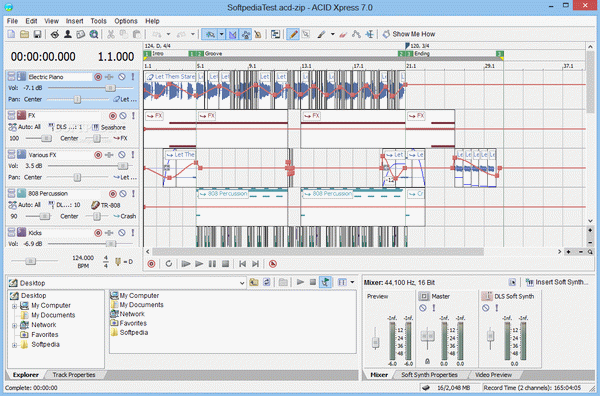Select the Selection tool beside the pencil
The height and width of the screenshot is (396, 600).
[x=306, y=34]
